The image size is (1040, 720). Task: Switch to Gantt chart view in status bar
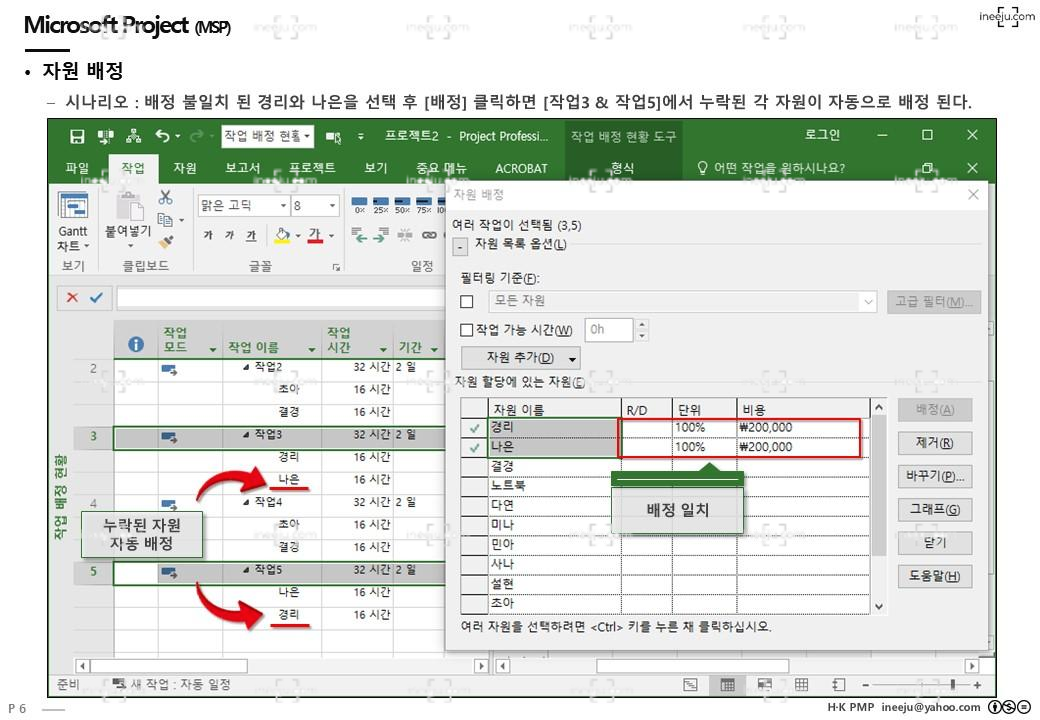(x=690, y=685)
